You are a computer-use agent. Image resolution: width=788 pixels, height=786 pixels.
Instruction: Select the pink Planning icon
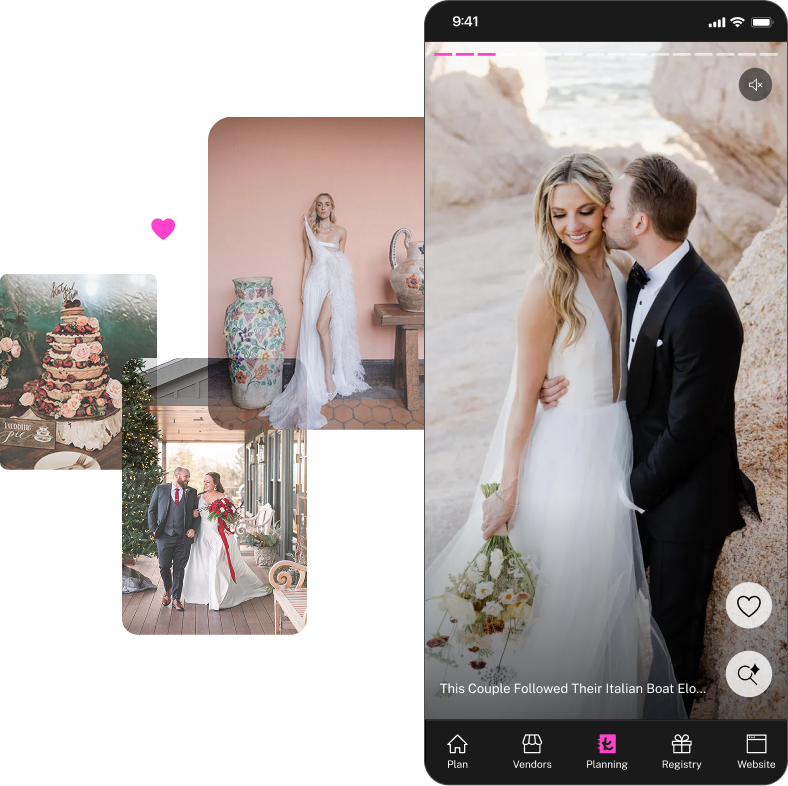tap(606, 744)
